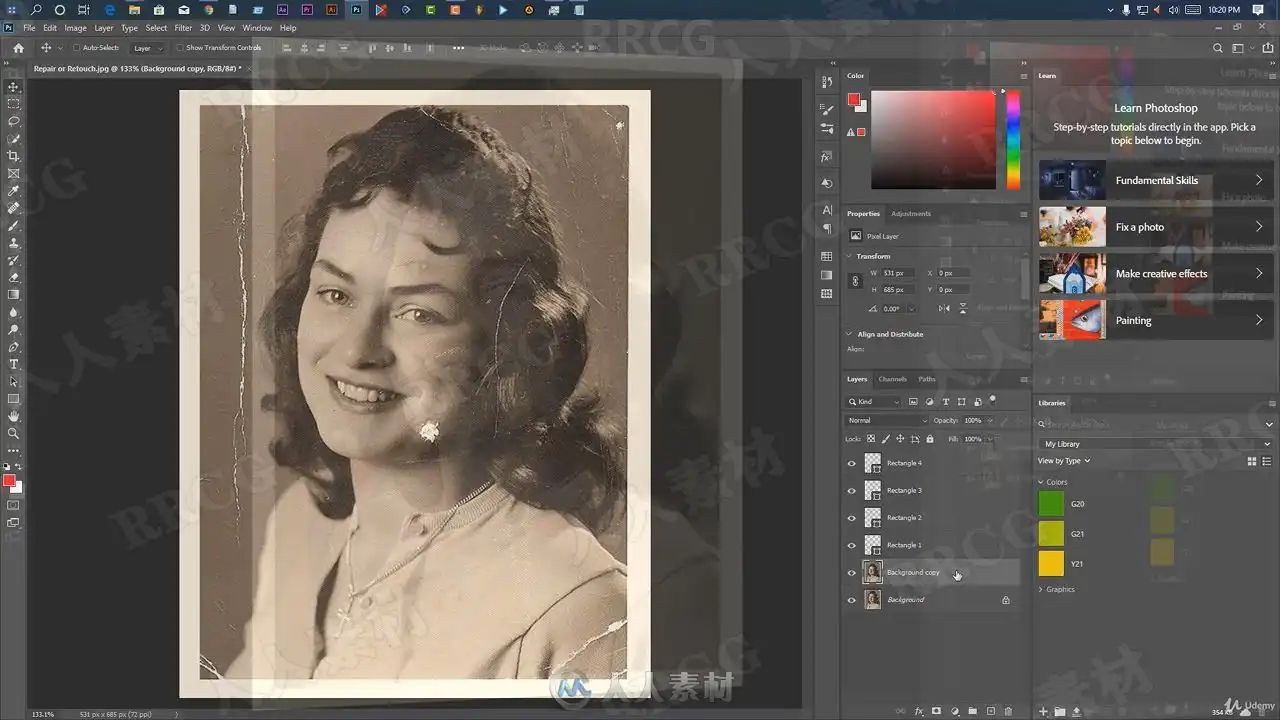Select the Zoom tool in toolbar
Image resolution: width=1280 pixels, height=720 pixels.
click(x=14, y=433)
